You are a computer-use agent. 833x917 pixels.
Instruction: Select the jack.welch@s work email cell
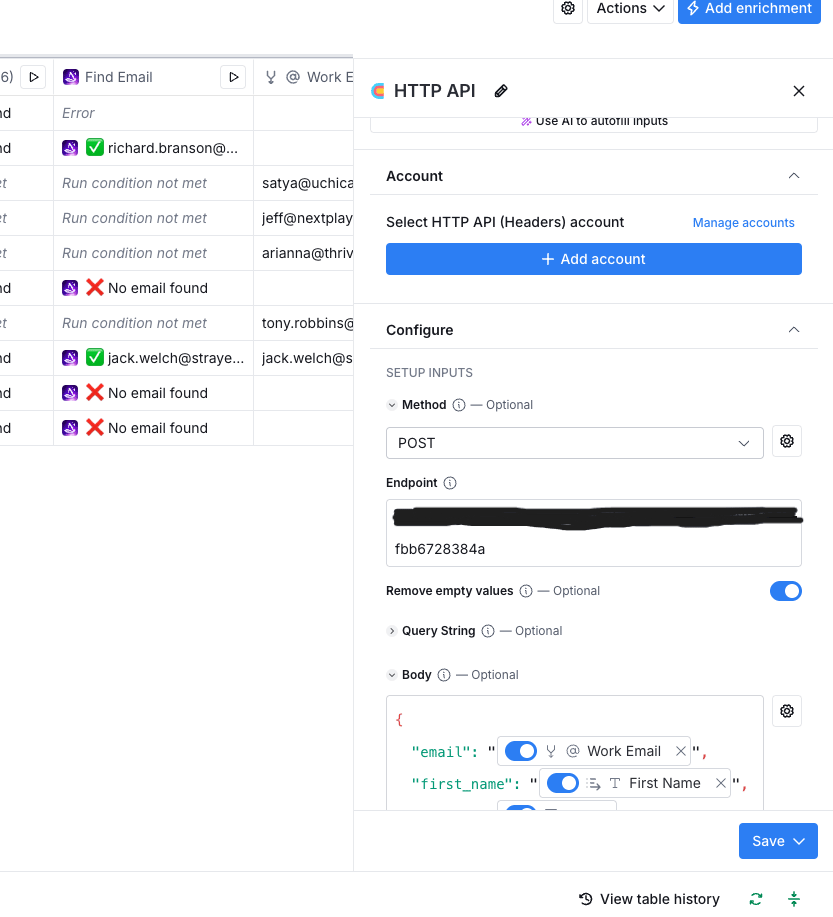click(x=304, y=358)
